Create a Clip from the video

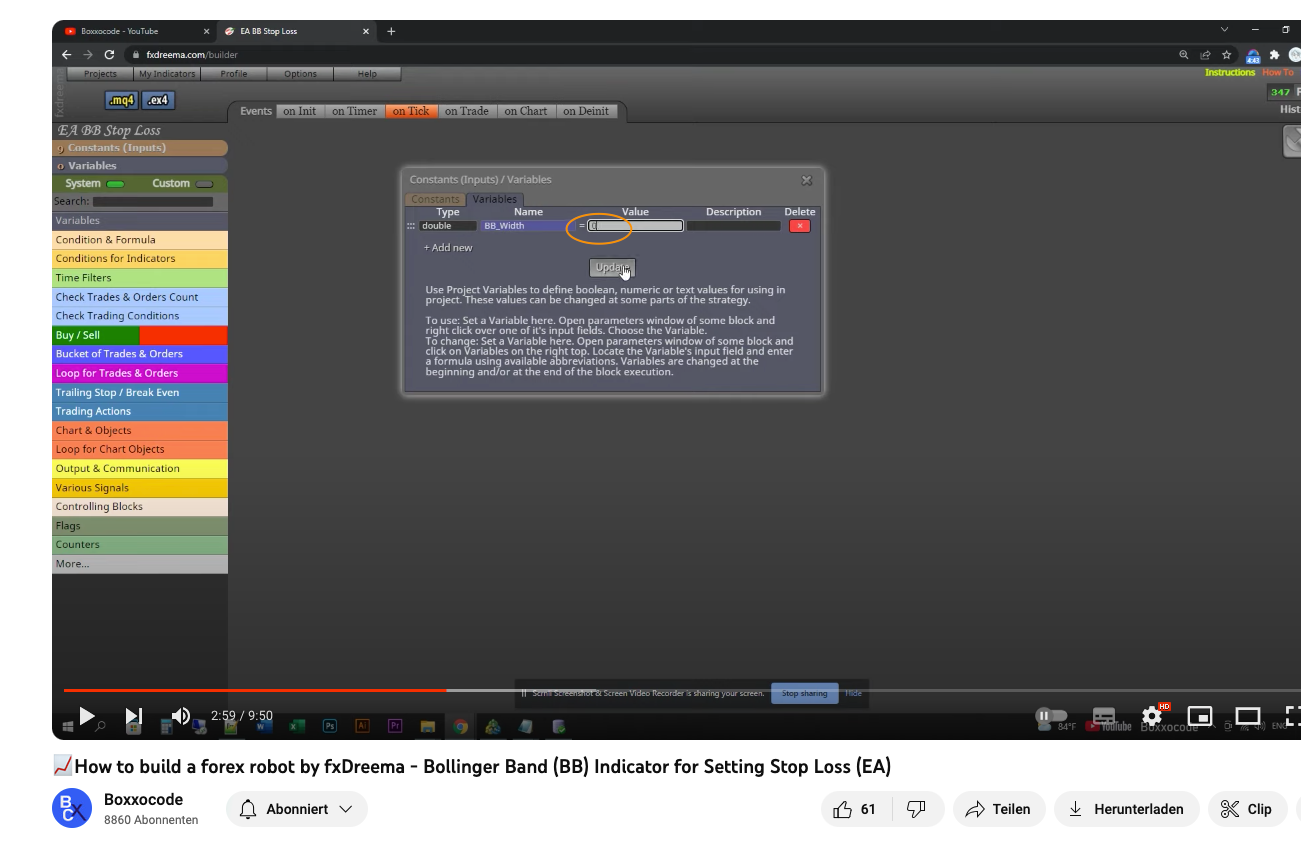click(1247, 809)
